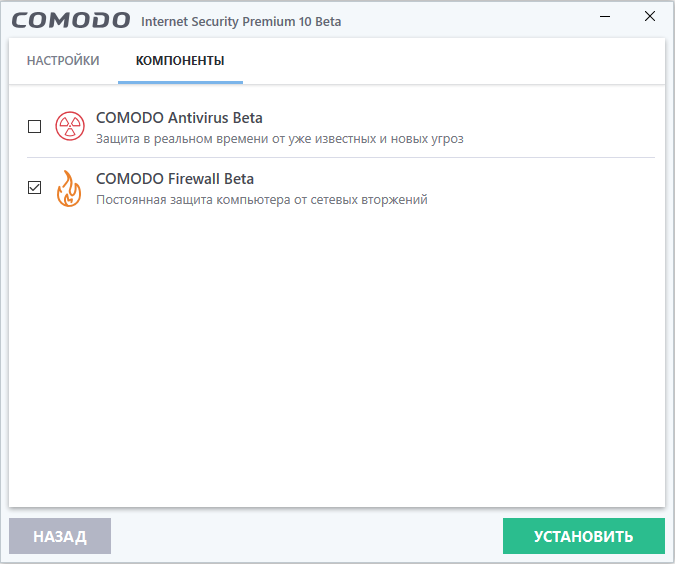Click the divider line between Antivirus and Firewall

tap(340, 157)
